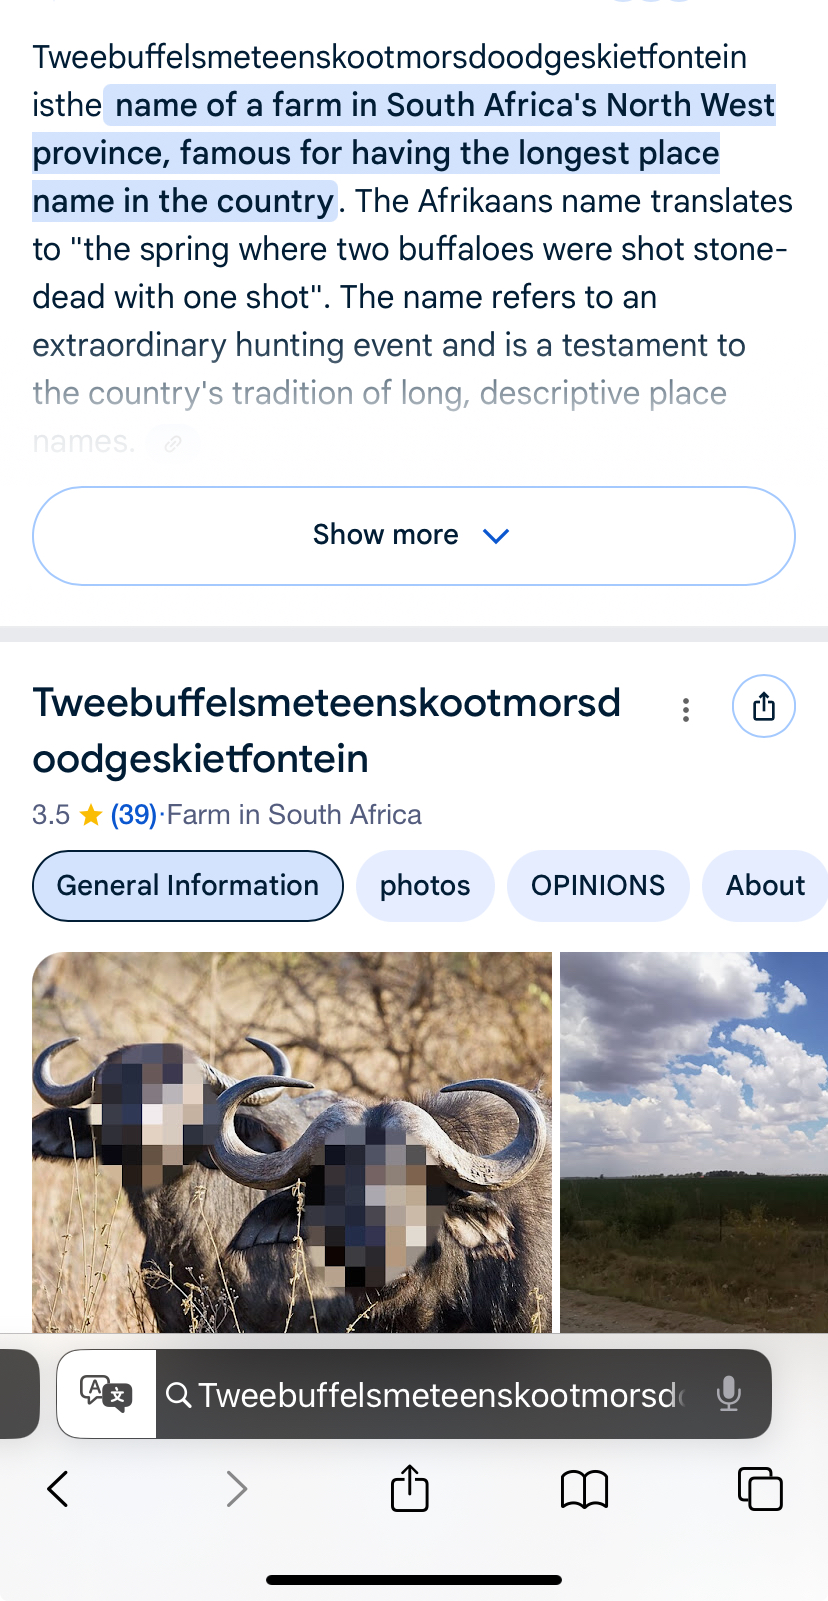The width and height of the screenshot is (828, 1601).
Task: Tap the chevron next to Show more
Action: 496,536
